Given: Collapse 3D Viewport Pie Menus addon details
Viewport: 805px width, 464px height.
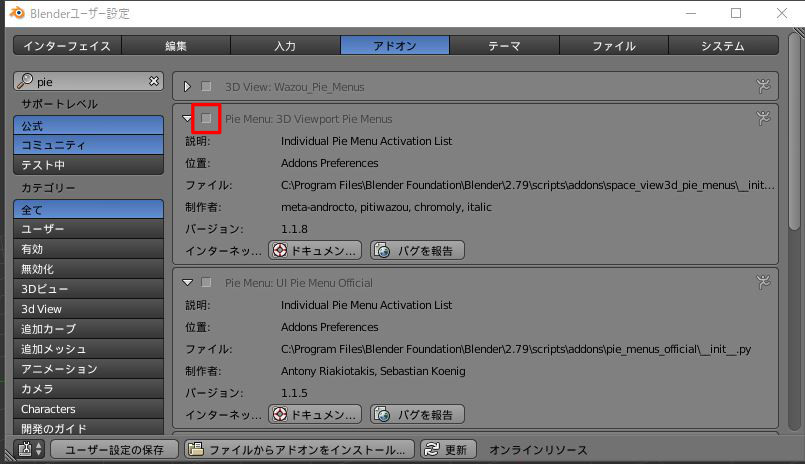Looking at the screenshot, I should [x=187, y=119].
